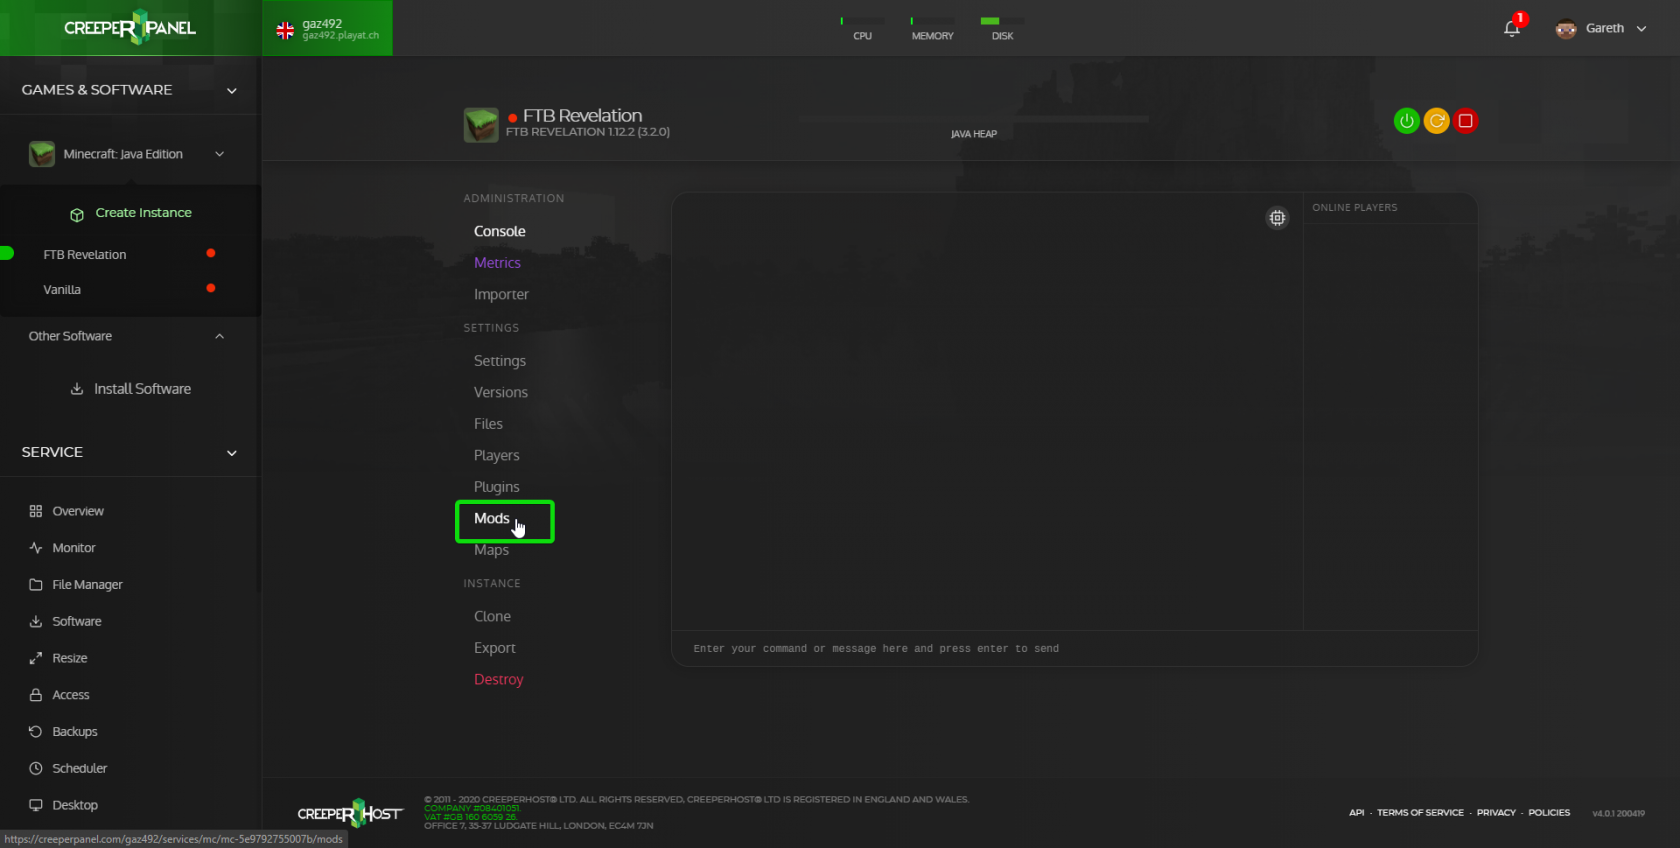The height and width of the screenshot is (848, 1680).
Task: Start the server with green power button
Action: (1407, 121)
